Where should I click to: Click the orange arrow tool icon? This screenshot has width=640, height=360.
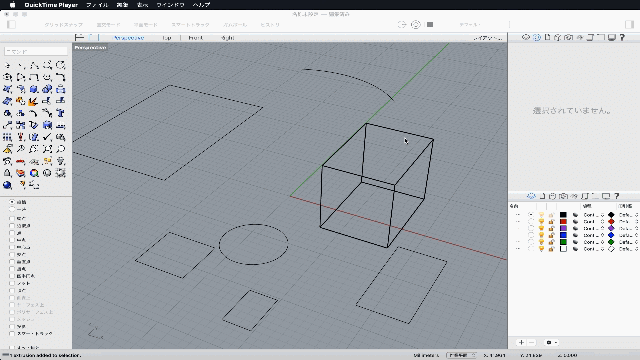[34, 101]
